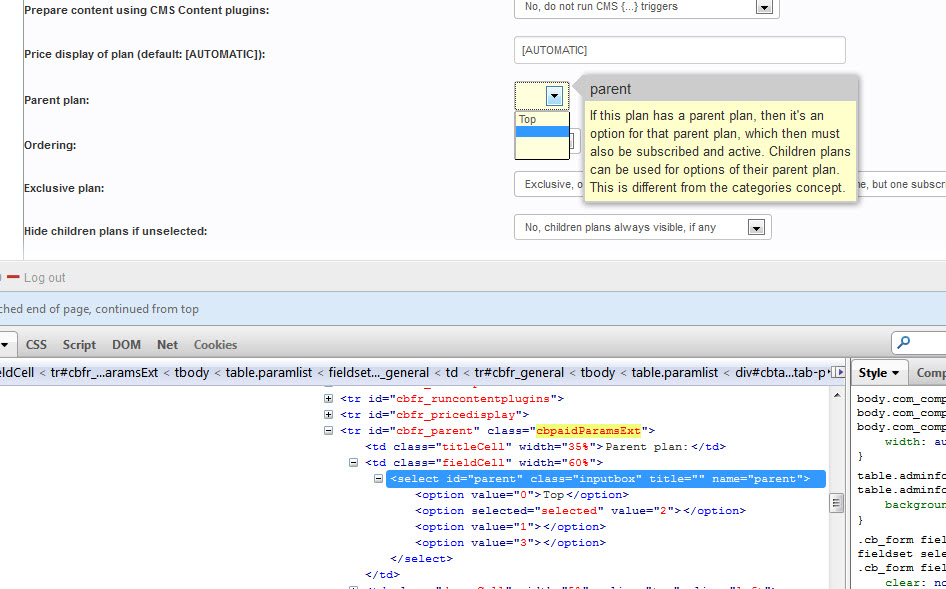
Task: Click option value="3" HTML line
Action: coord(510,543)
